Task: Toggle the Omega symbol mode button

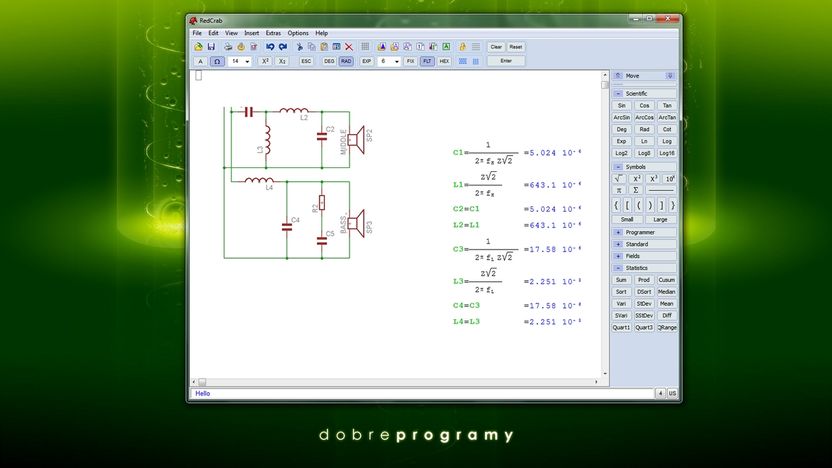Action: (217, 61)
